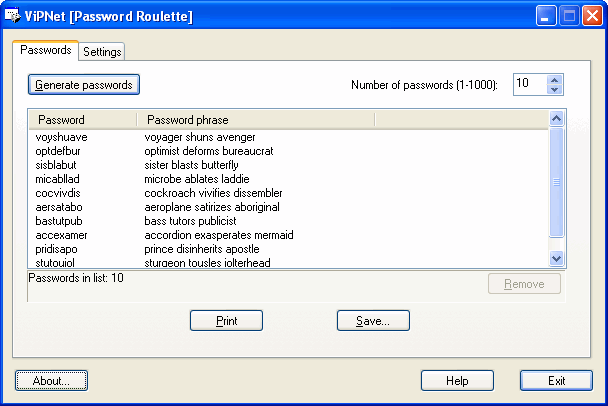Click phrase 'optimist deforms bureaucrat'
This screenshot has height=406, width=608.
209,151
